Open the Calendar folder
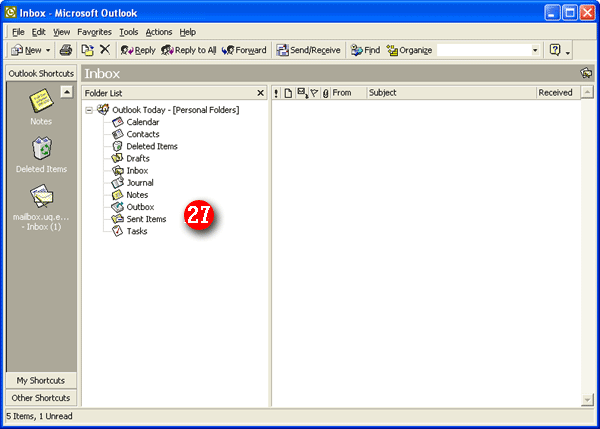Viewport: 600px width, 429px height. [143, 122]
